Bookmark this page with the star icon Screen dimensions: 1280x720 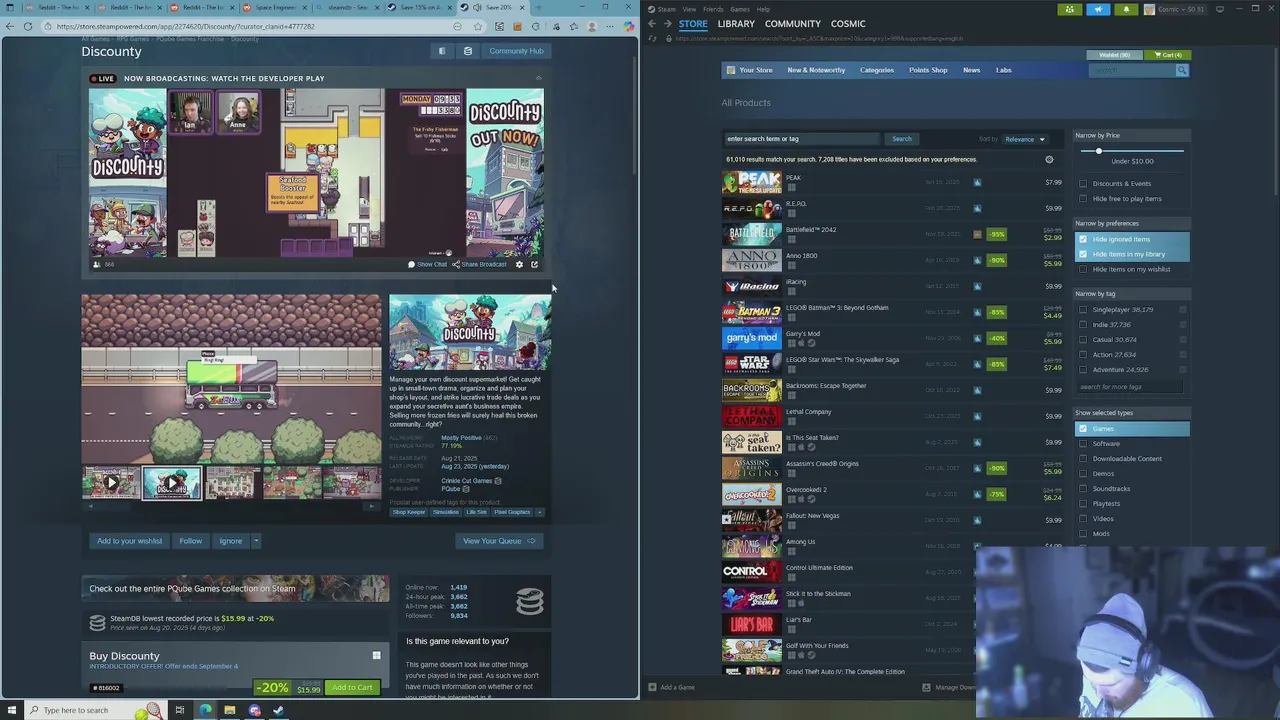click(x=478, y=26)
